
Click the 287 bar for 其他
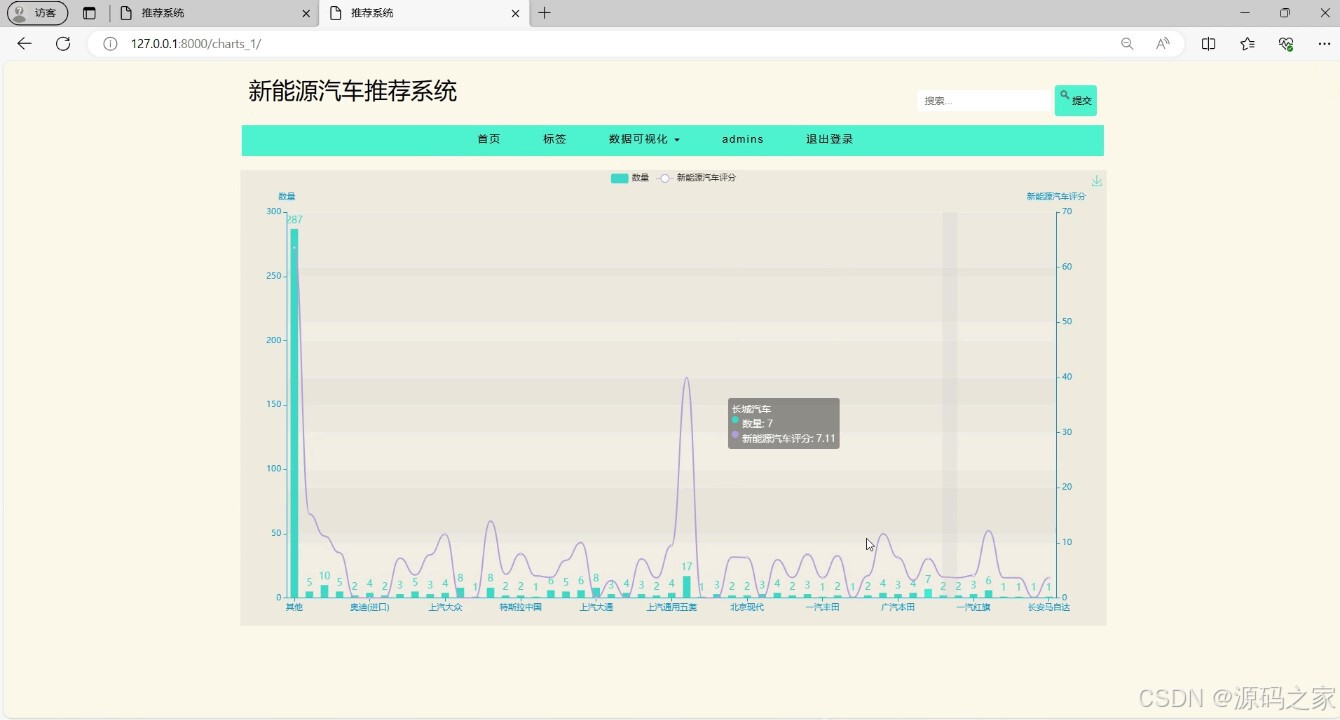coord(294,413)
